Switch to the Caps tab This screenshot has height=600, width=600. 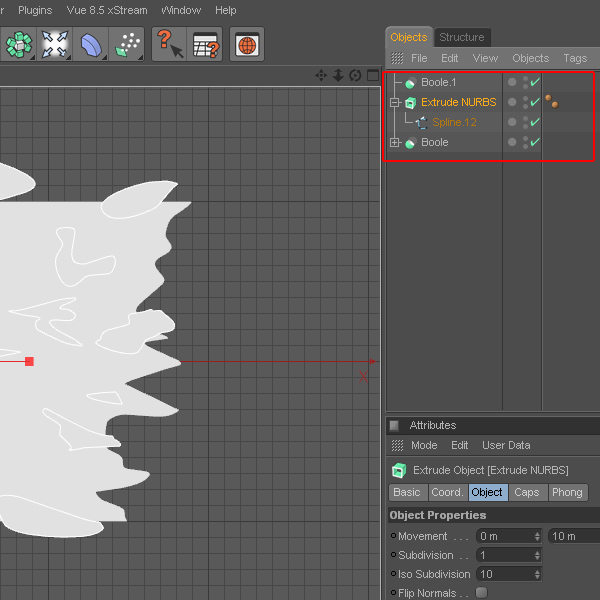point(528,492)
